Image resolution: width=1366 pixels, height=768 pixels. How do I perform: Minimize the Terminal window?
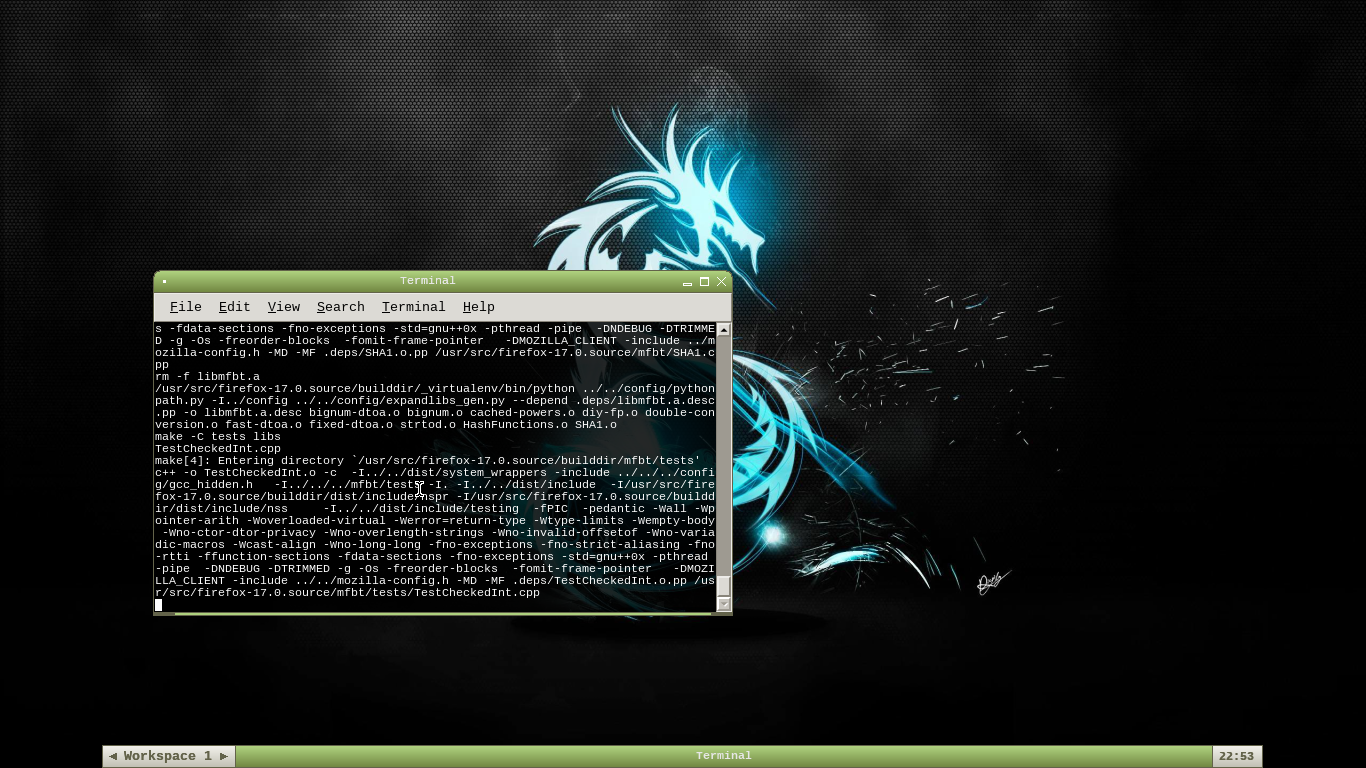(x=688, y=282)
